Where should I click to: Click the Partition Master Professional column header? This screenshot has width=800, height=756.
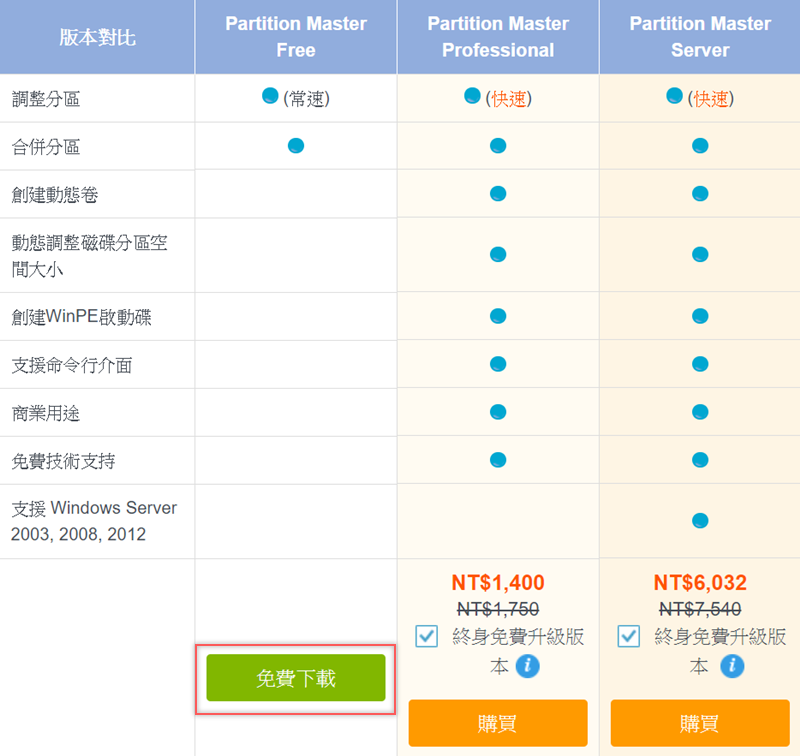497,37
